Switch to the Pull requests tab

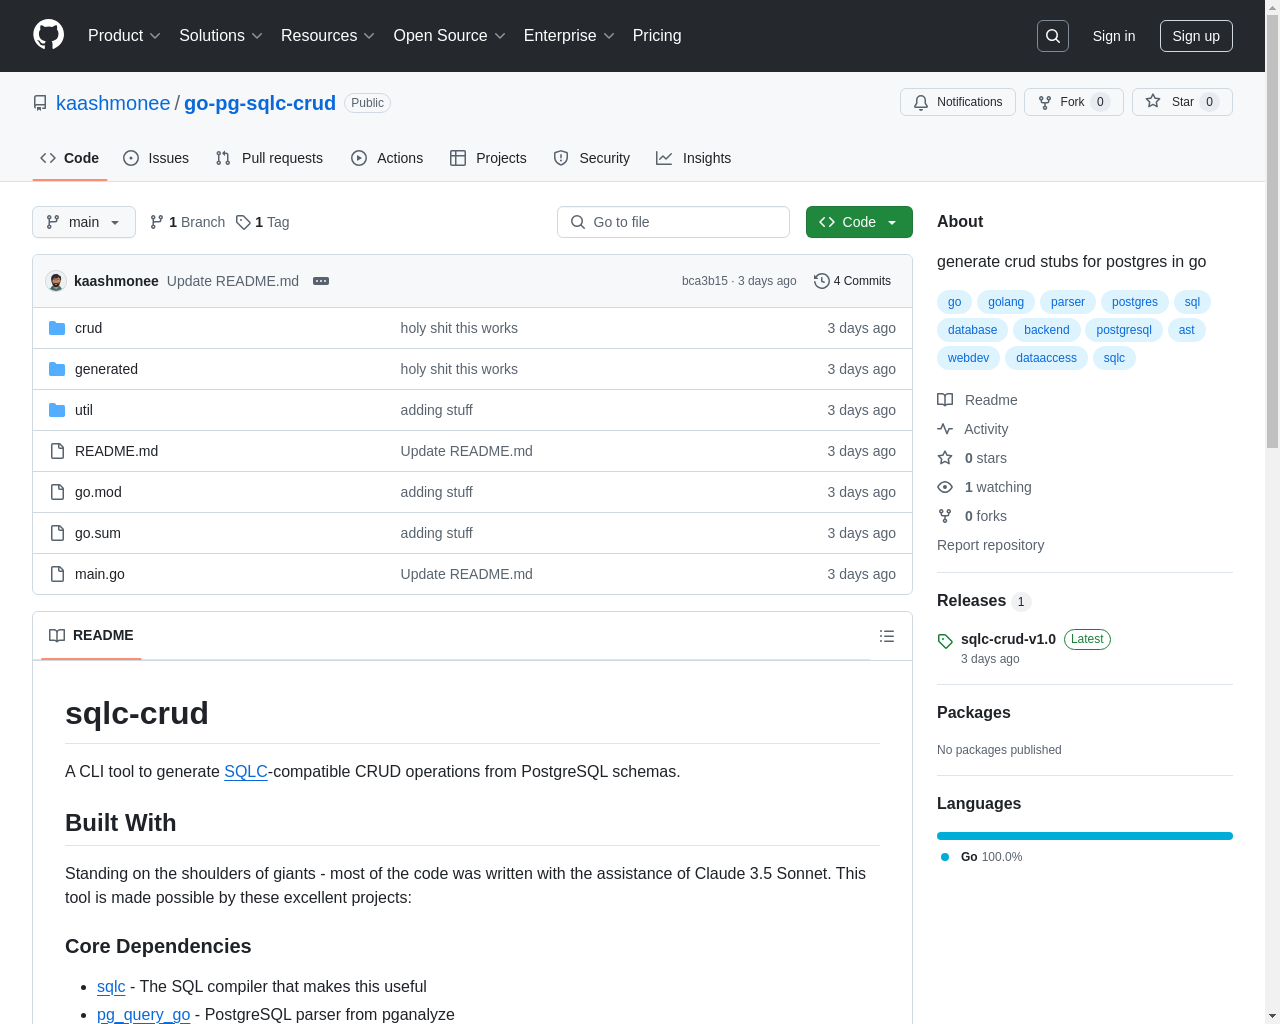coord(269,158)
